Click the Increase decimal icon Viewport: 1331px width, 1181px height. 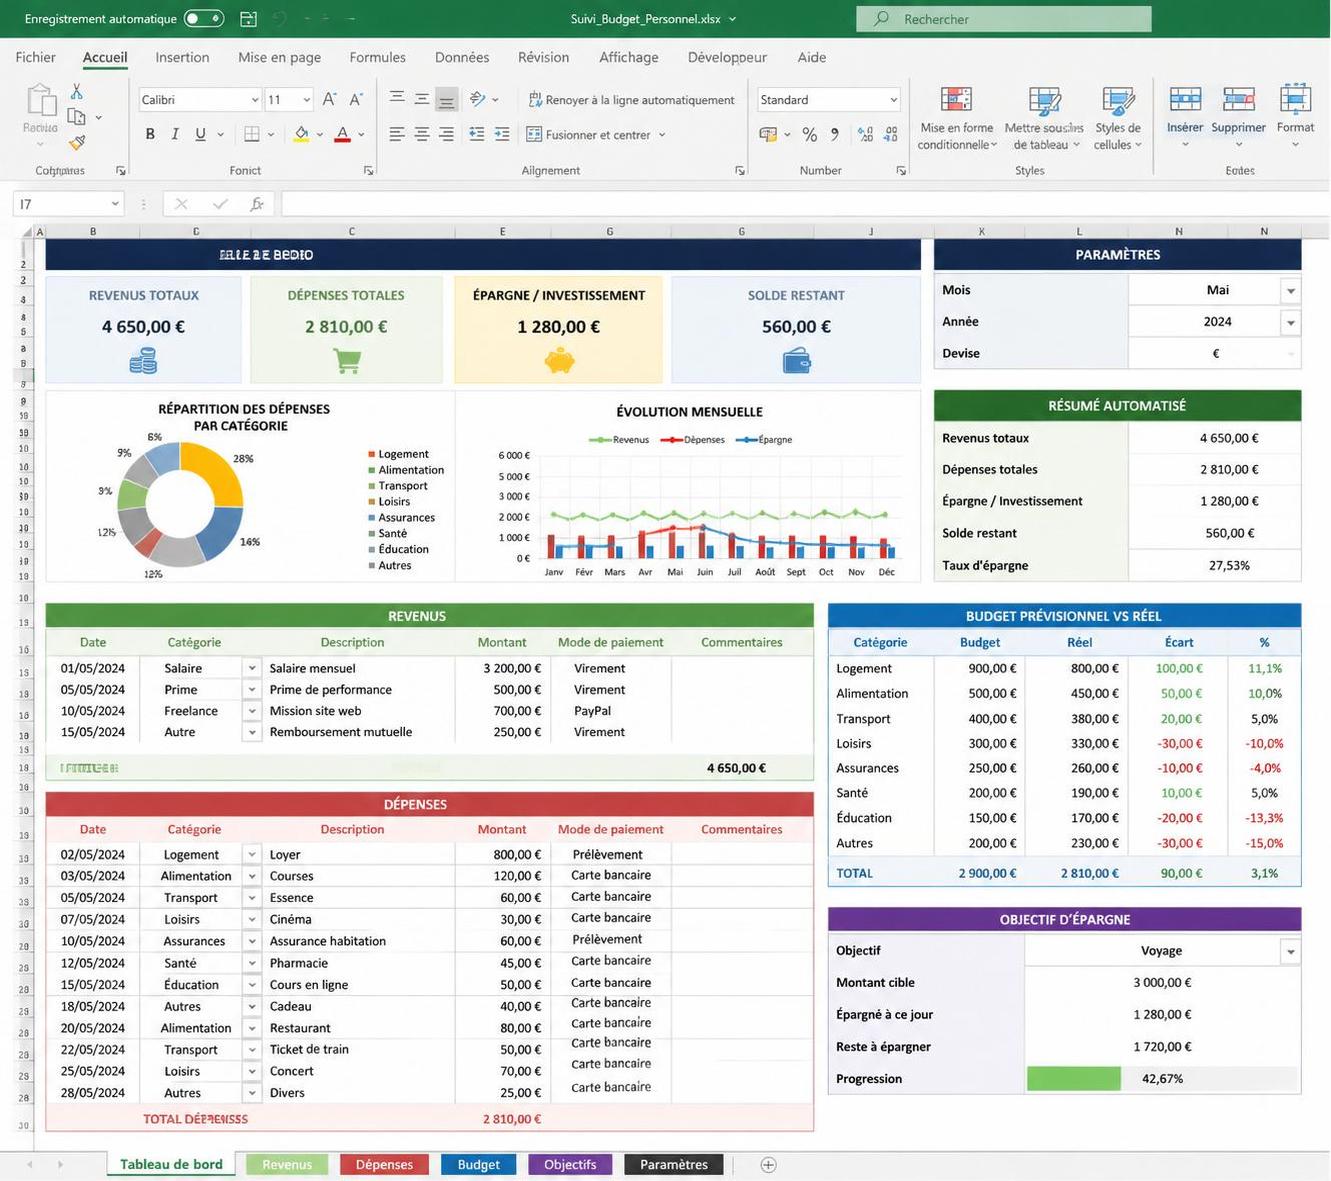coord(865,134)
